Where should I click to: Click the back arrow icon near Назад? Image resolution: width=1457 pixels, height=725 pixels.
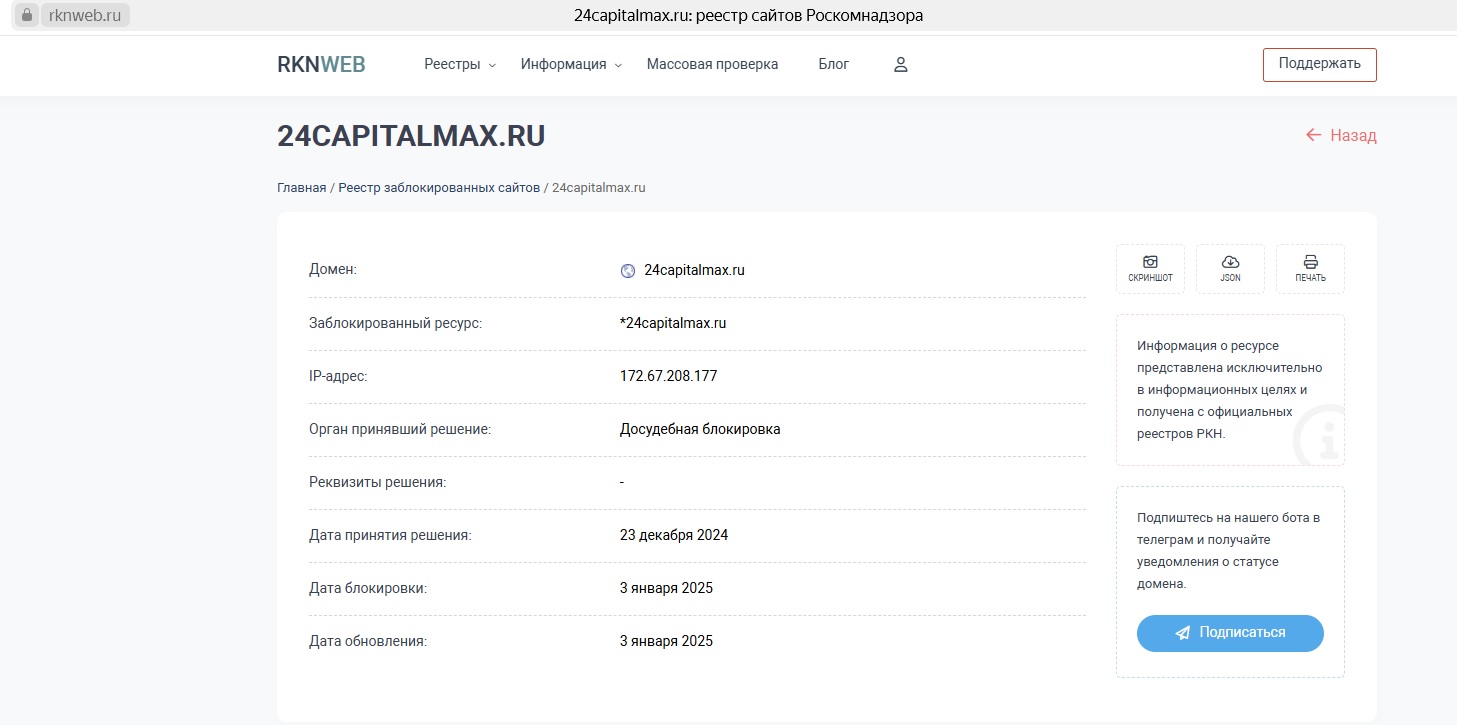(1314, 135)
